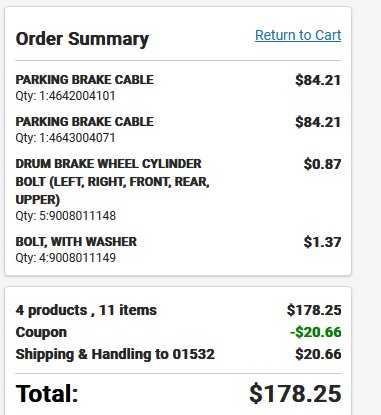Click the $0.87 bolt price
The image size is (381, 415).
(x=322, y=164)
